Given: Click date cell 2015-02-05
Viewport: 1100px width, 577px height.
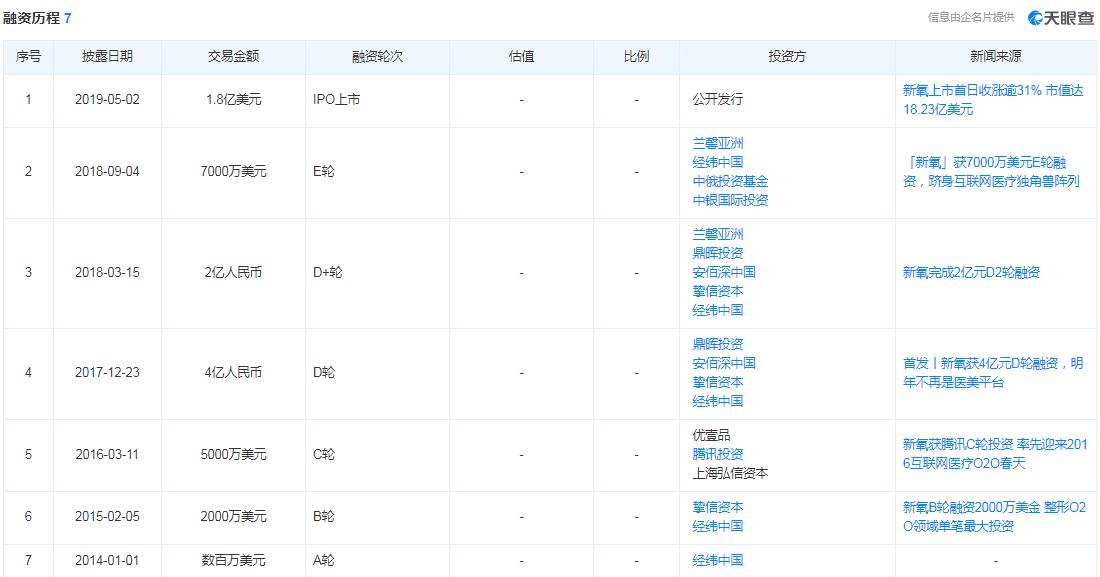Looking at the screenshot, I should 107,517.
